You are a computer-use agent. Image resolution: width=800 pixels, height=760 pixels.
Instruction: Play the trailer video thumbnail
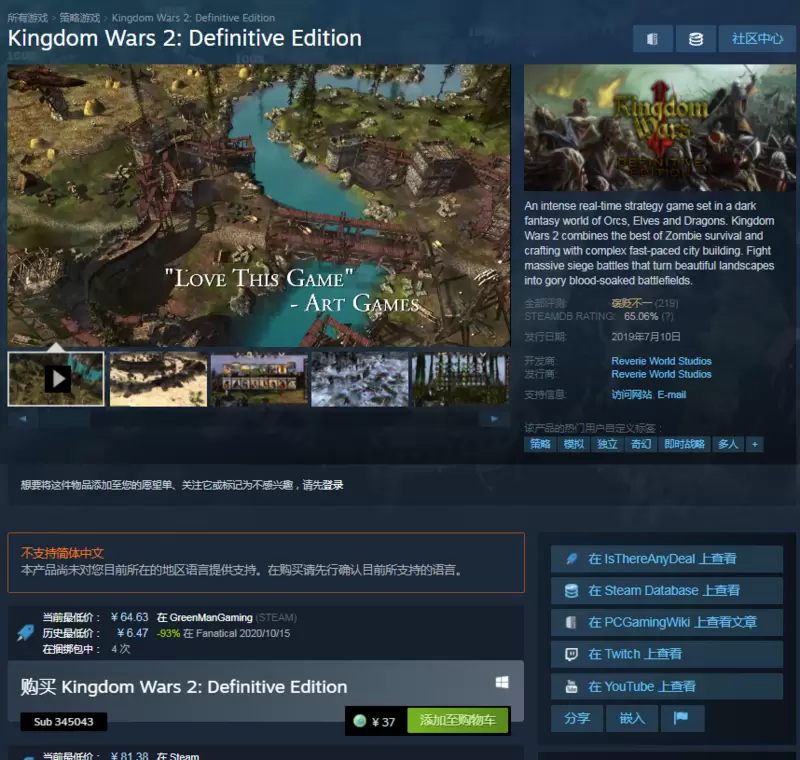pos(56,379)
